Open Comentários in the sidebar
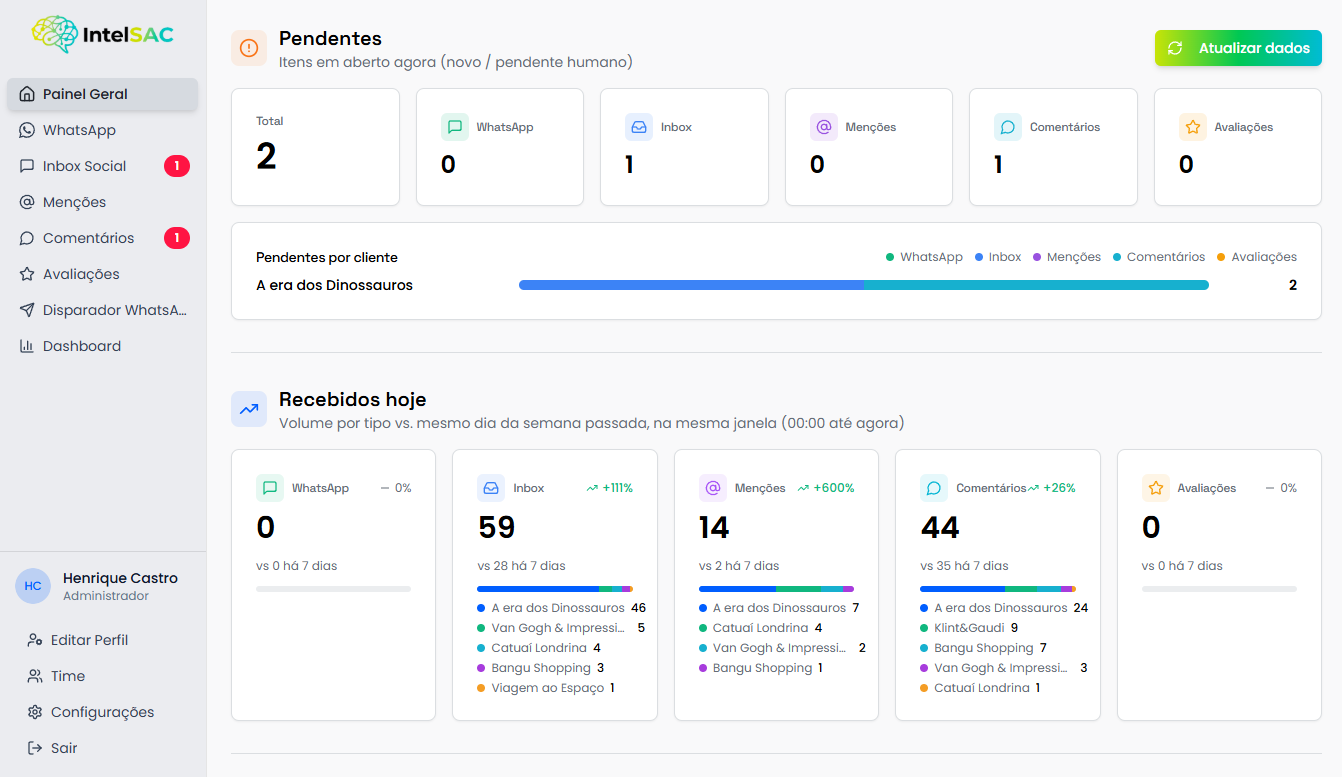Image resolution: width=1342 pixels, height=777 pixels. click(x=103, y=238)
